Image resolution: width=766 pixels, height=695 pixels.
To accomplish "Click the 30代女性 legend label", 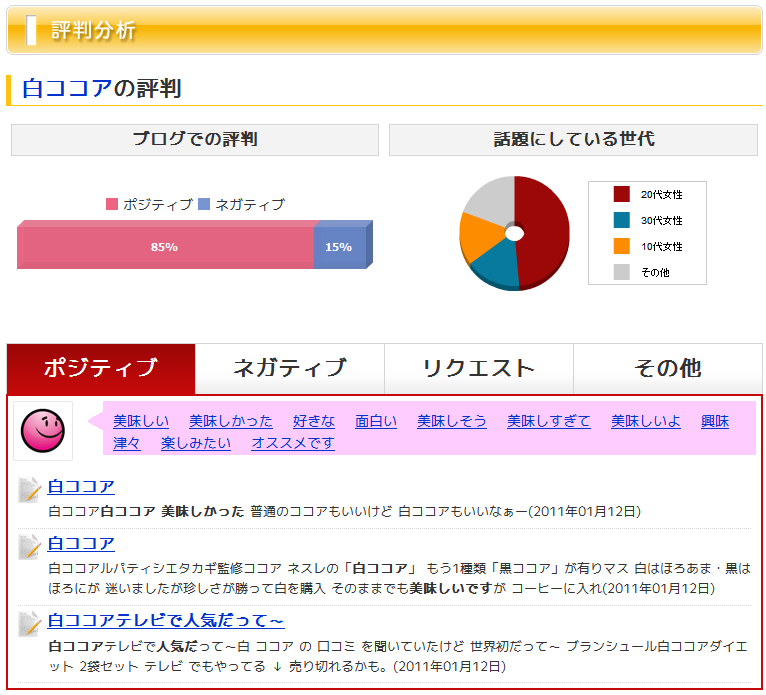I will [661, 220].
